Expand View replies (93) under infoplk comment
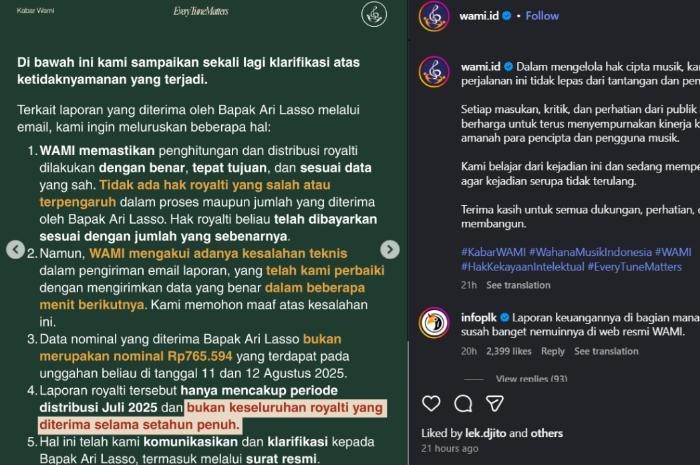The height and width of the screenshot is (465, 700). point(531,379)
